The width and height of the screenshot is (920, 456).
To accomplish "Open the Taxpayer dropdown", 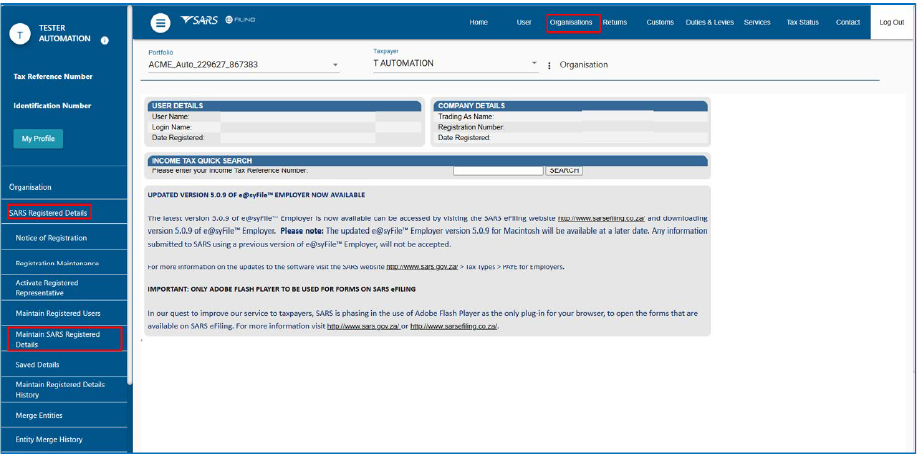I will pyautogui.click(x=535, y=64).
